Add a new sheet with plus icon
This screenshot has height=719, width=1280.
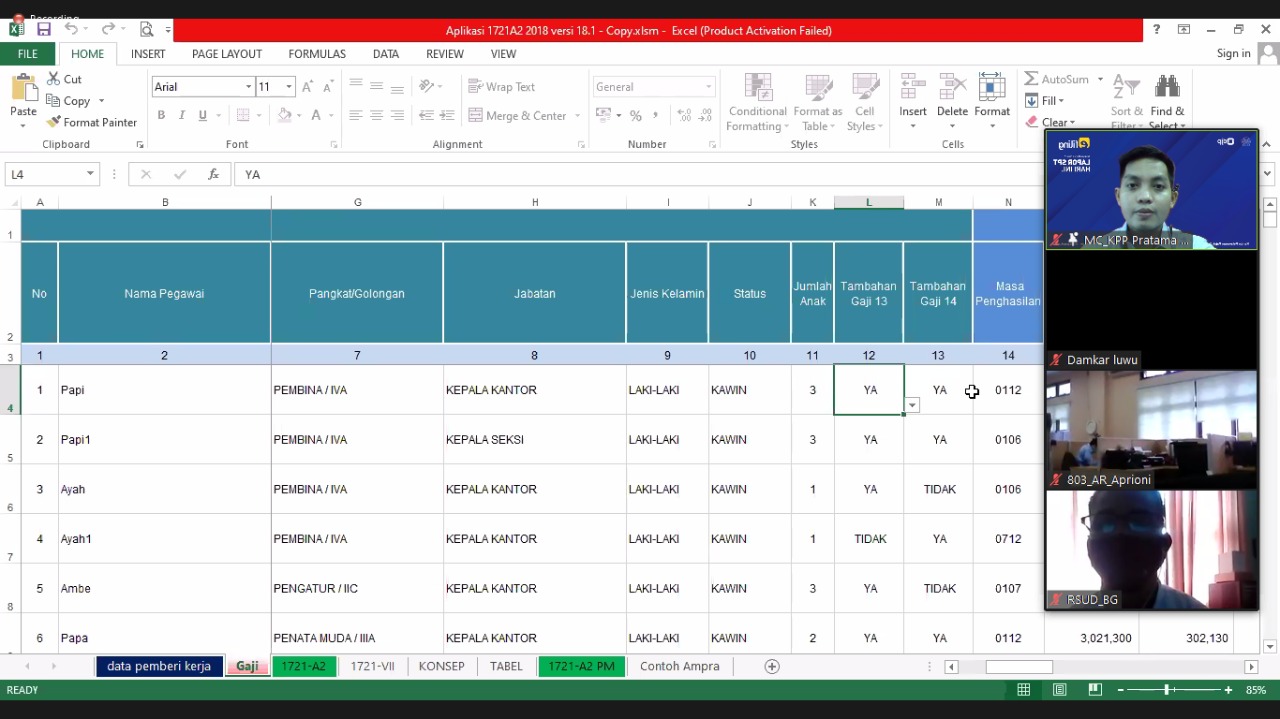(x=771, y=666)
